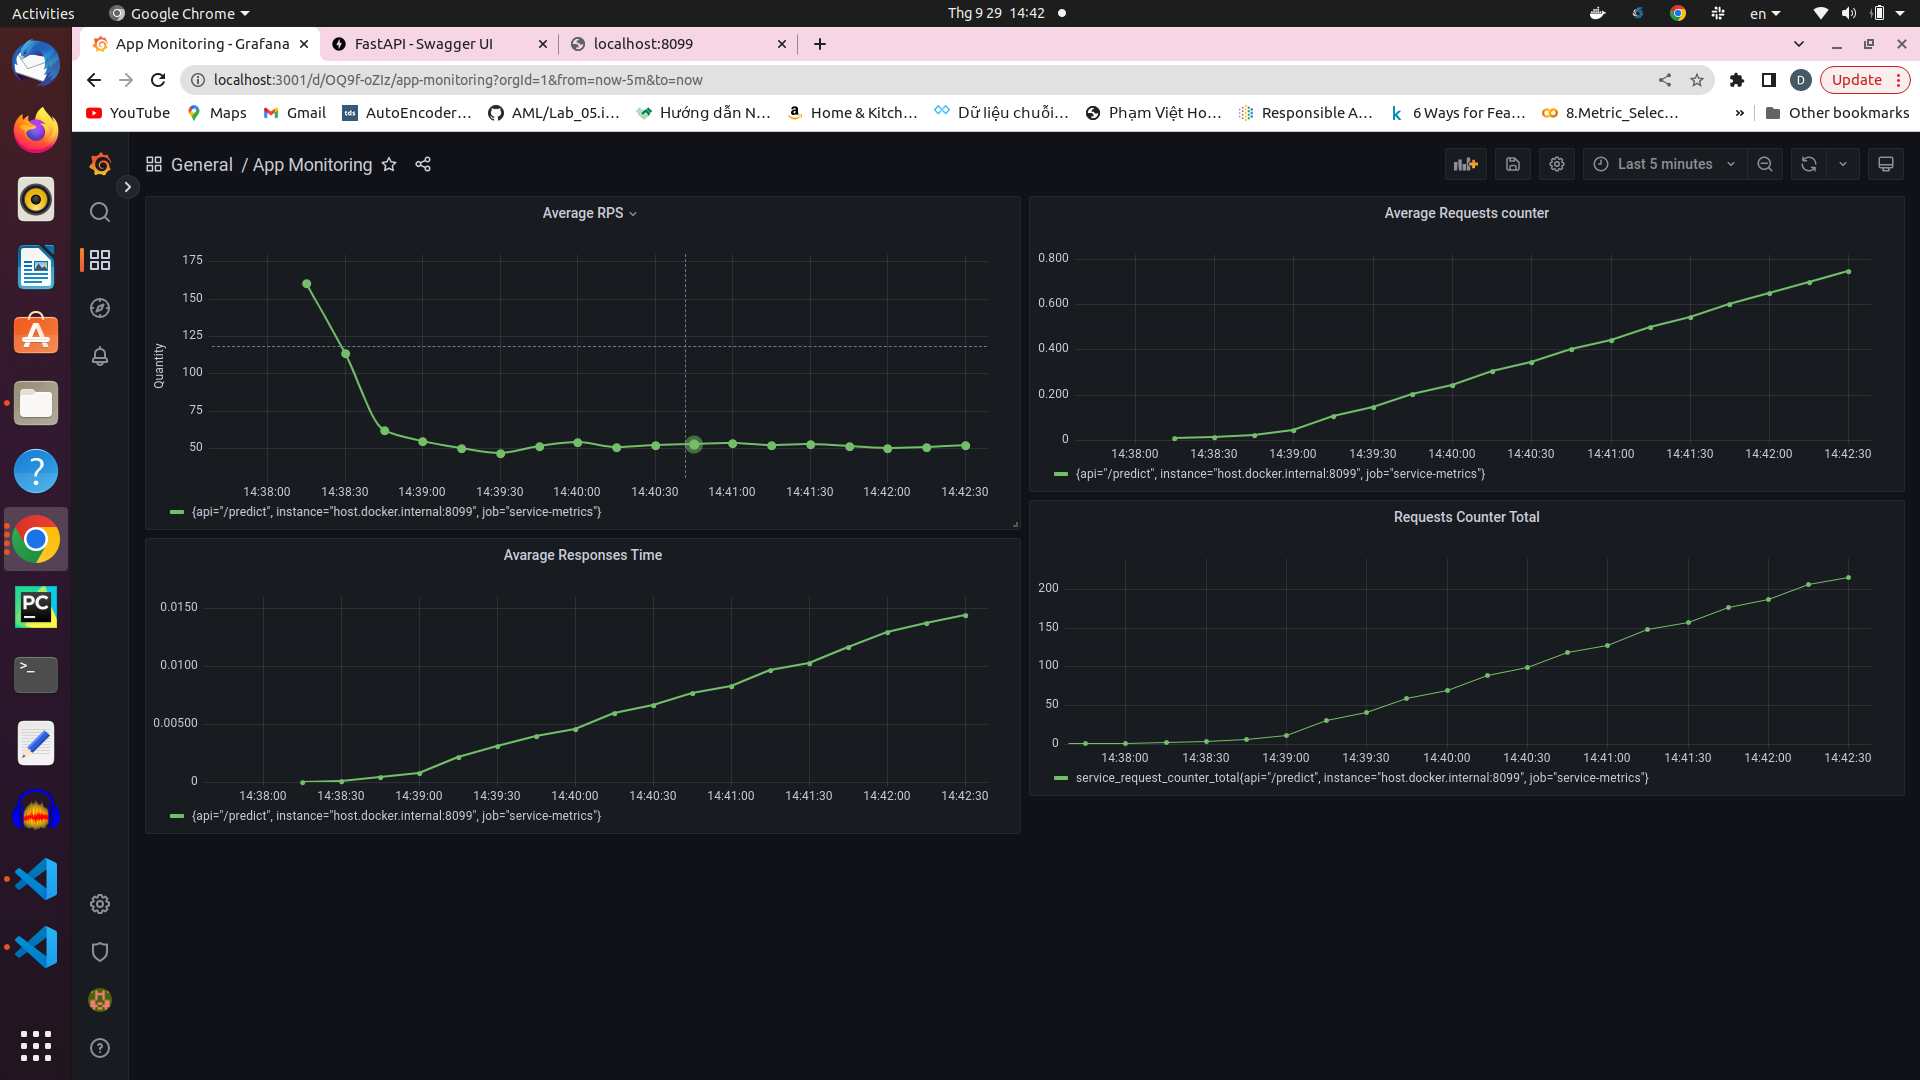
Task: Open Explore compass icon in sidebar
Action: 100,308
